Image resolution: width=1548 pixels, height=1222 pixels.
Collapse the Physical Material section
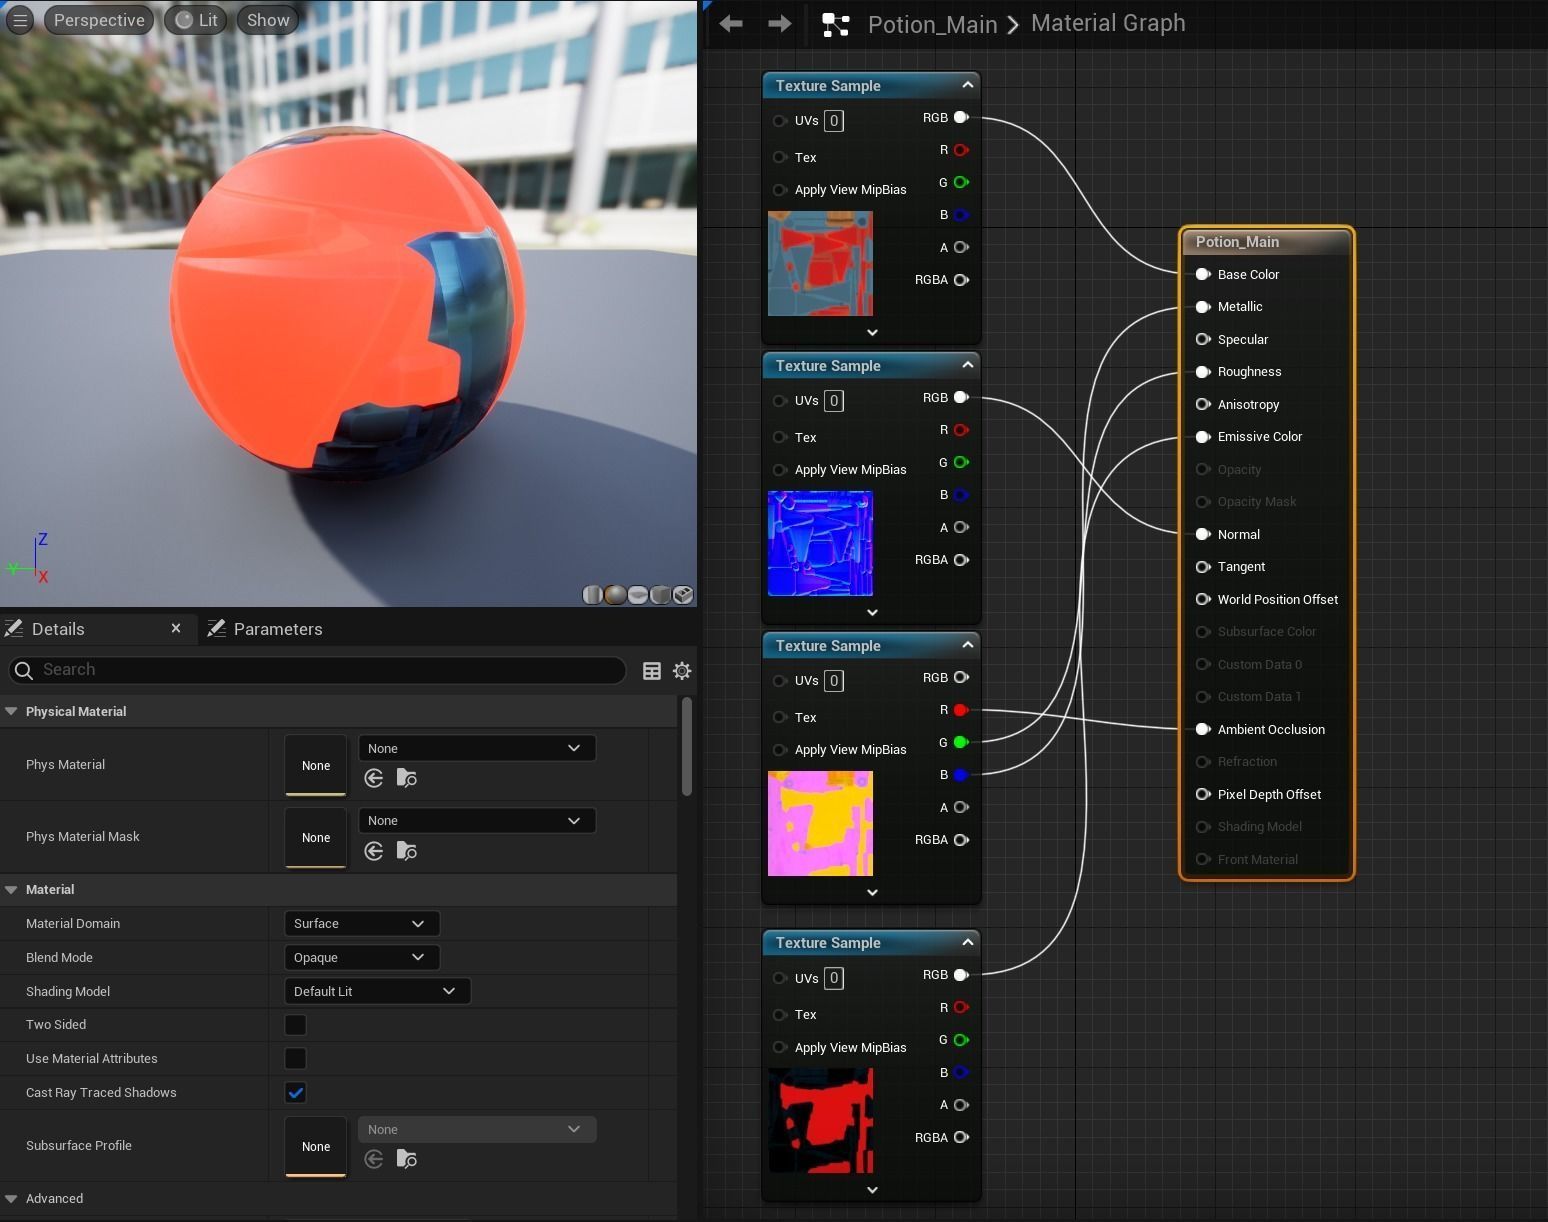pyautogui.click(x=12, y=711)
